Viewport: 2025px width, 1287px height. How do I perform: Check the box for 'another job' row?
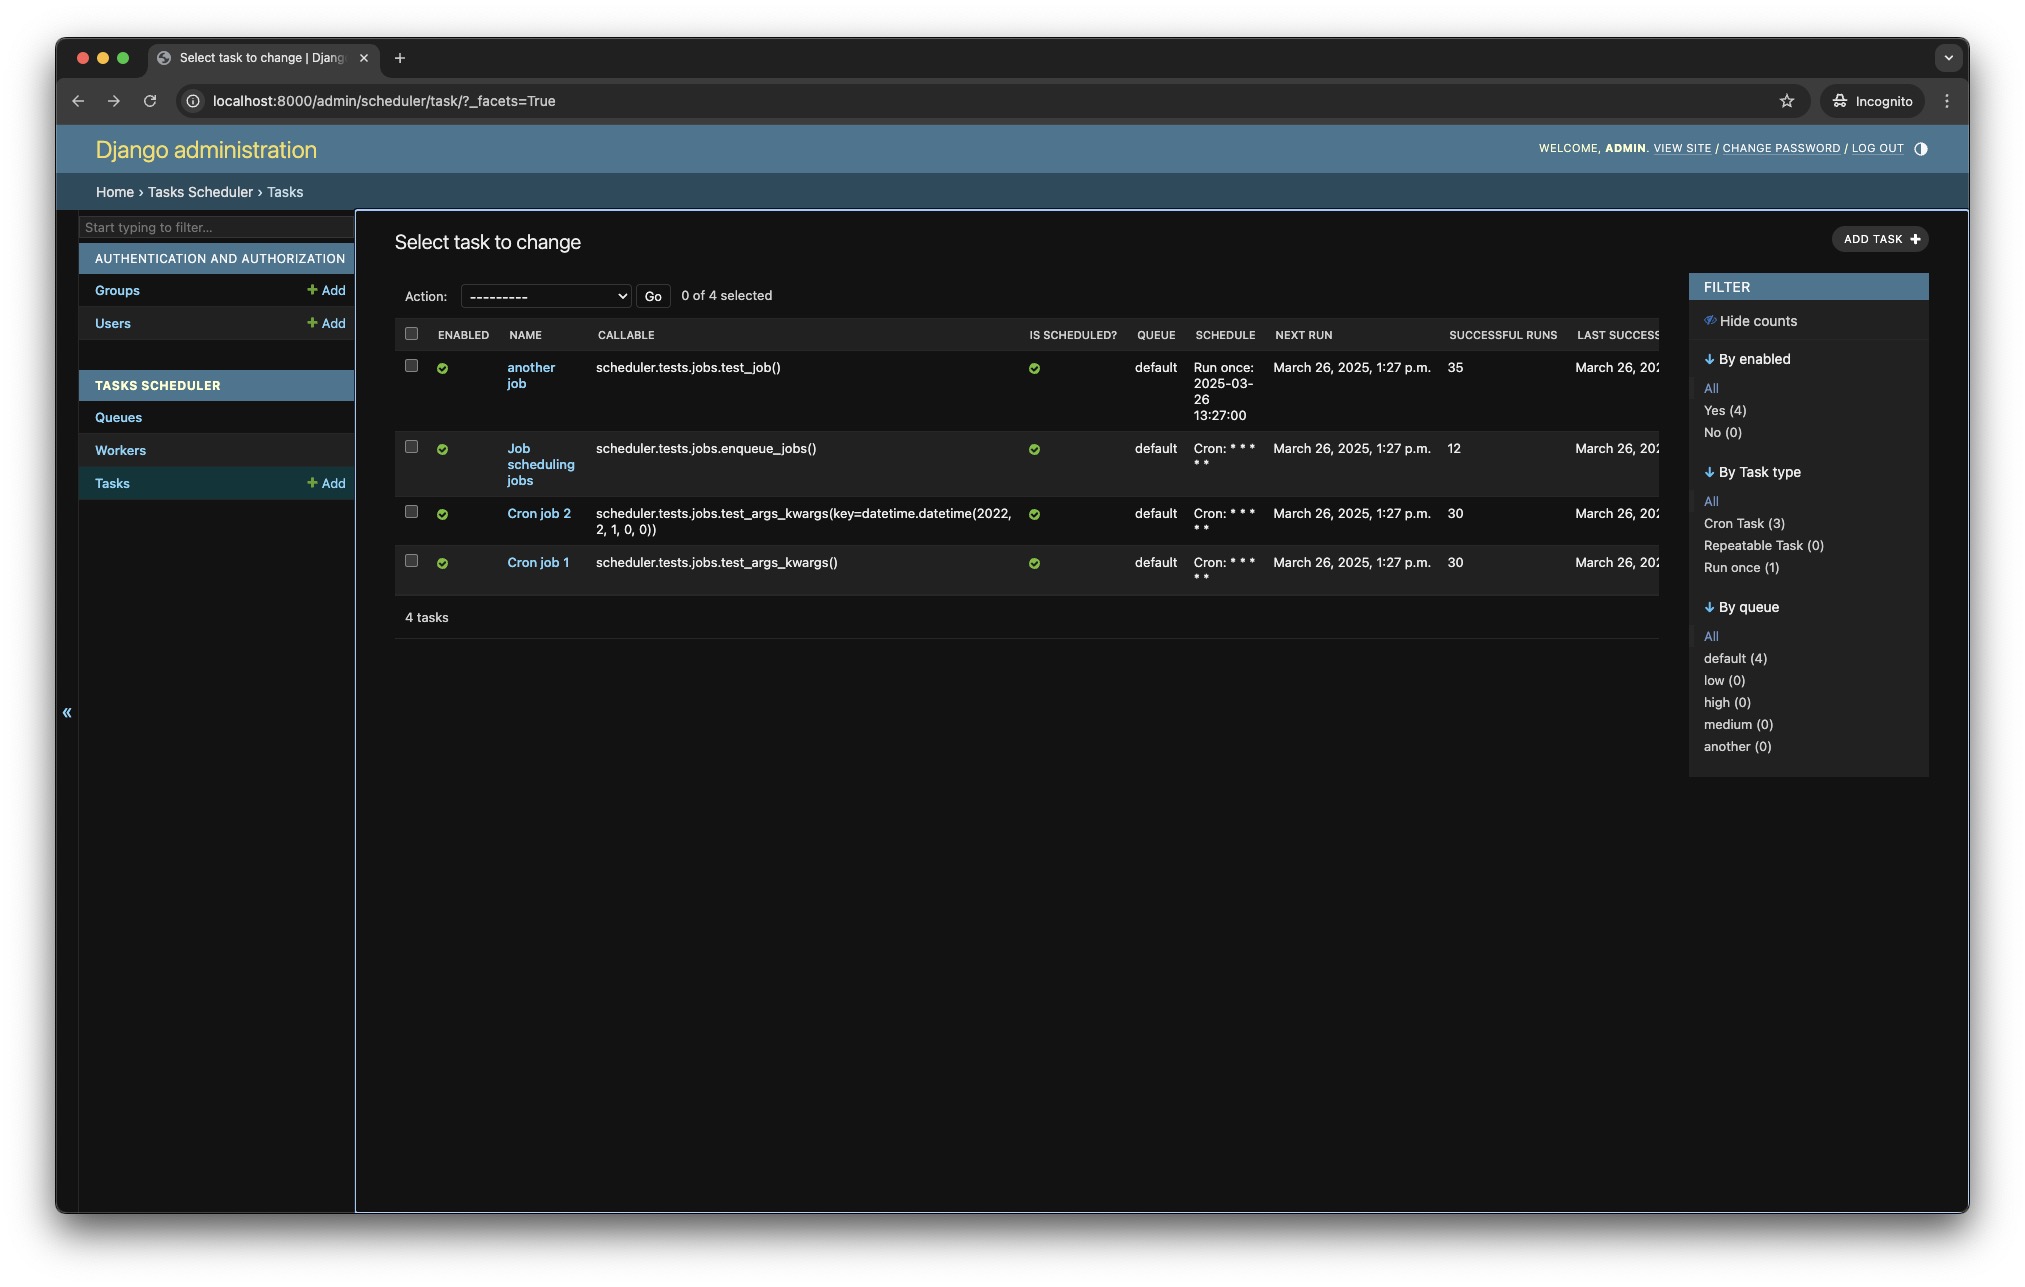(x=411, y=366)
